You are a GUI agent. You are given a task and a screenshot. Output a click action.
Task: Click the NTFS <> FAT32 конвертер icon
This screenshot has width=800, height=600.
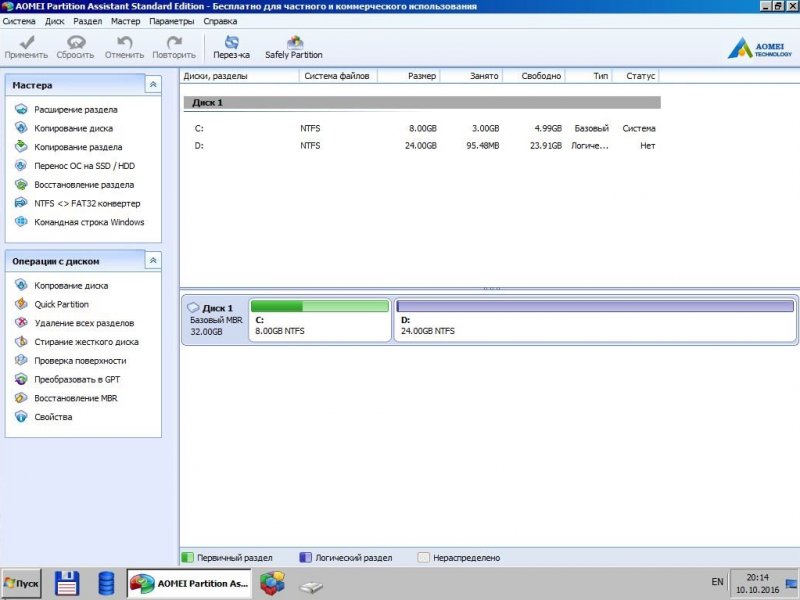click(x=21, y=203)
